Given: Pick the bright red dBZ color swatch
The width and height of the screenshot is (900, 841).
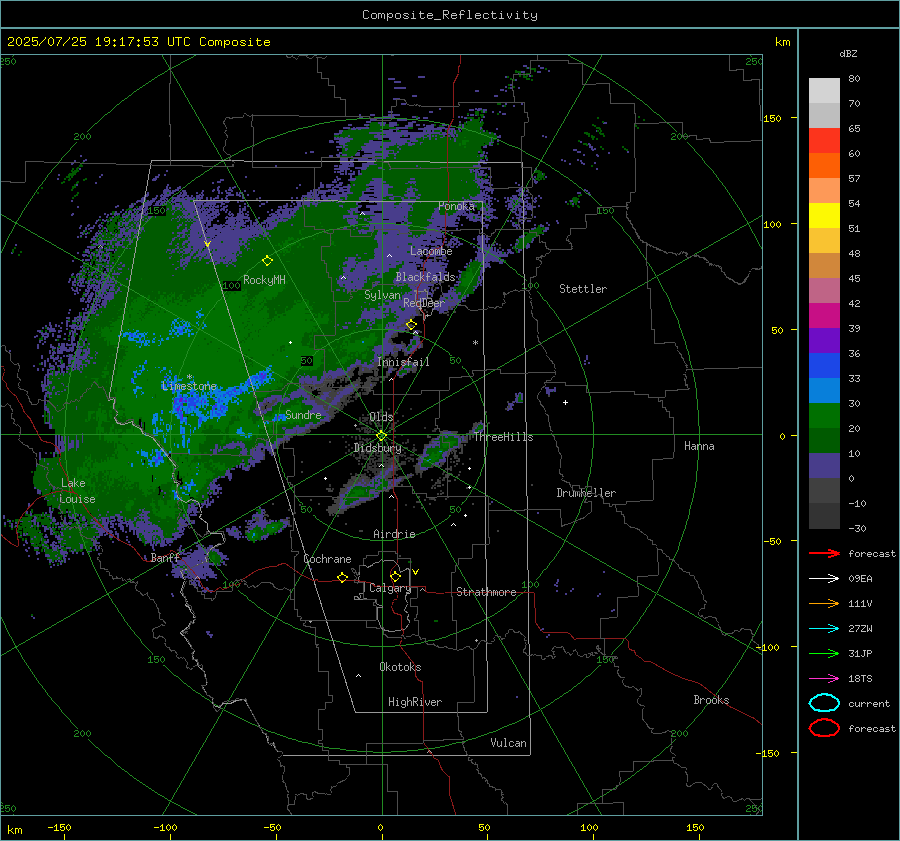Looking at the screenshot, I should 824,140.
